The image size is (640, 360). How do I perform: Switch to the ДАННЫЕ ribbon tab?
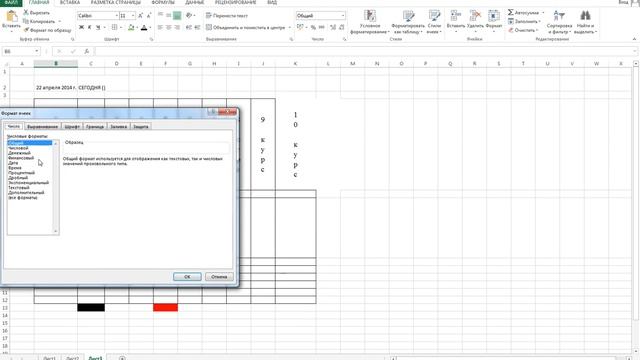point(195,2)
